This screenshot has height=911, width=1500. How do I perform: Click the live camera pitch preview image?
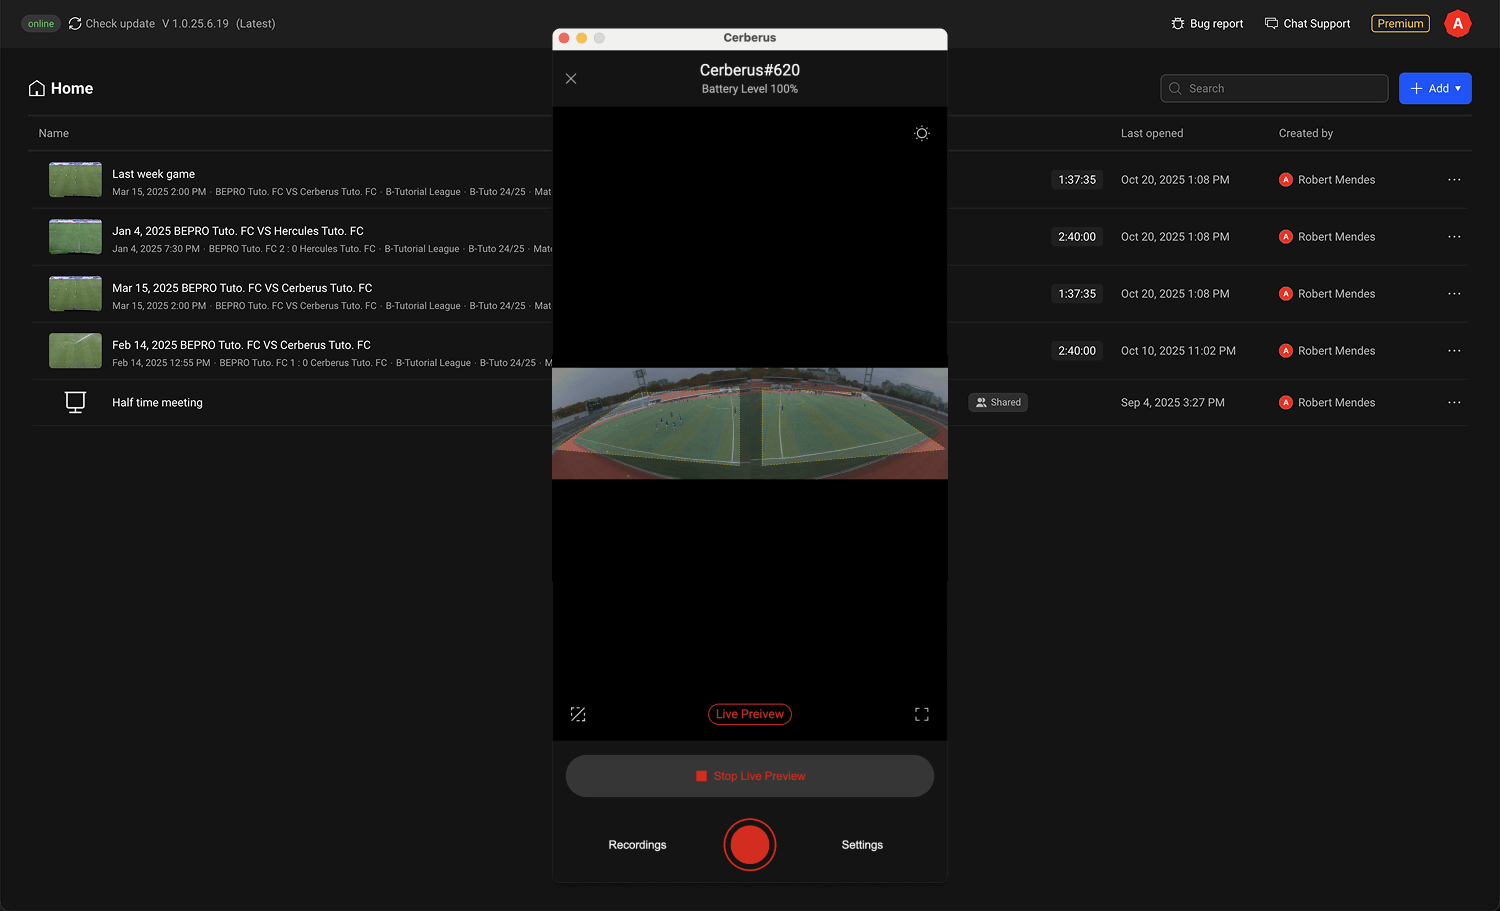[x=750, y=423]
